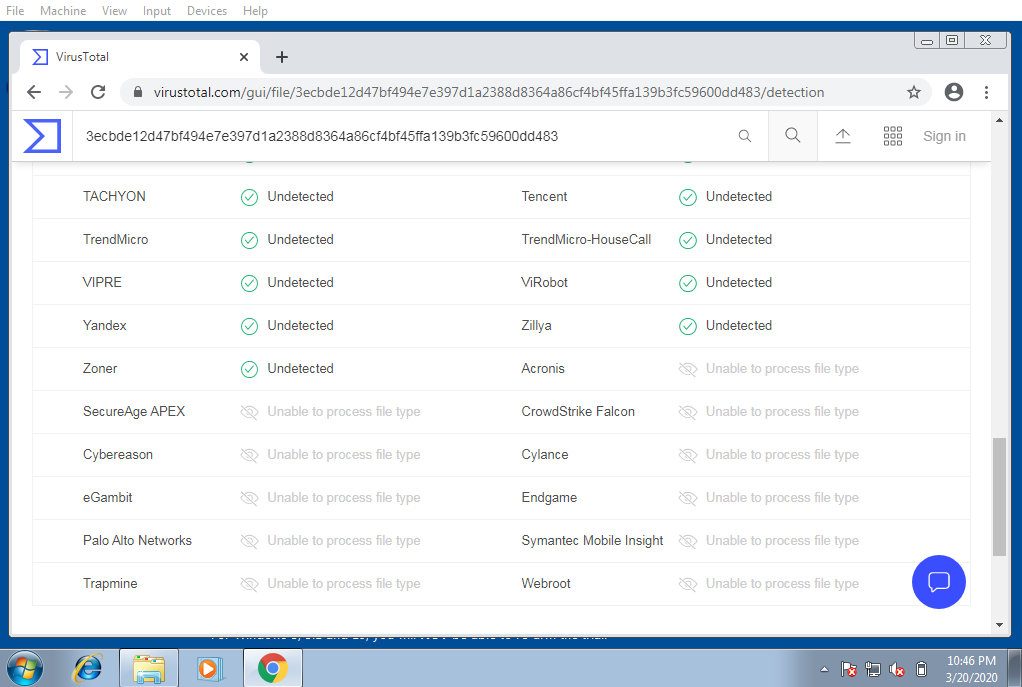Click the SecureAge APEX crossed-eye icon

(250, 412)
